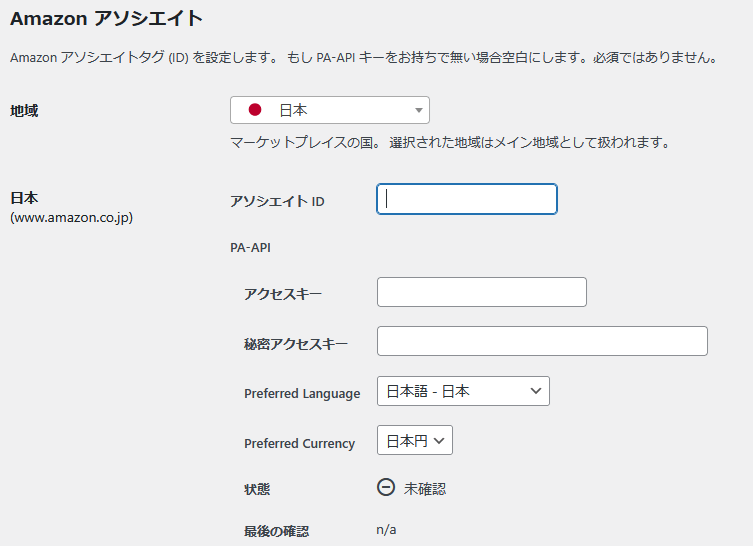Click the 未確認 status circle-minus icon

pos(386,487)
